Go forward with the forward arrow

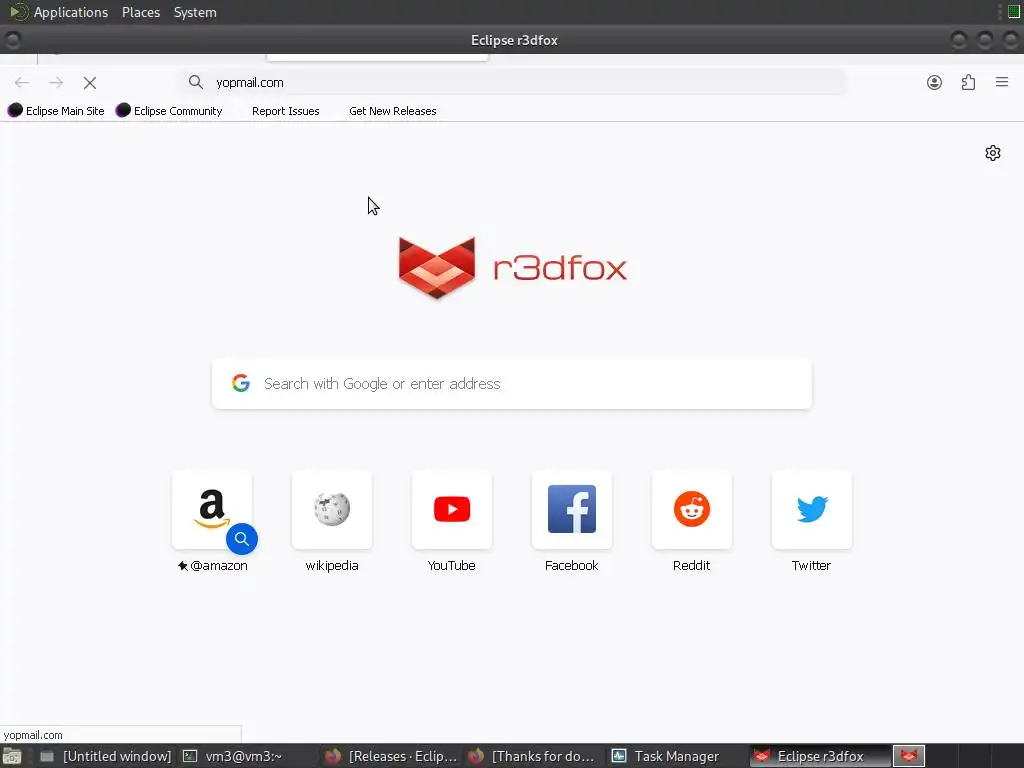pos(56,82)
